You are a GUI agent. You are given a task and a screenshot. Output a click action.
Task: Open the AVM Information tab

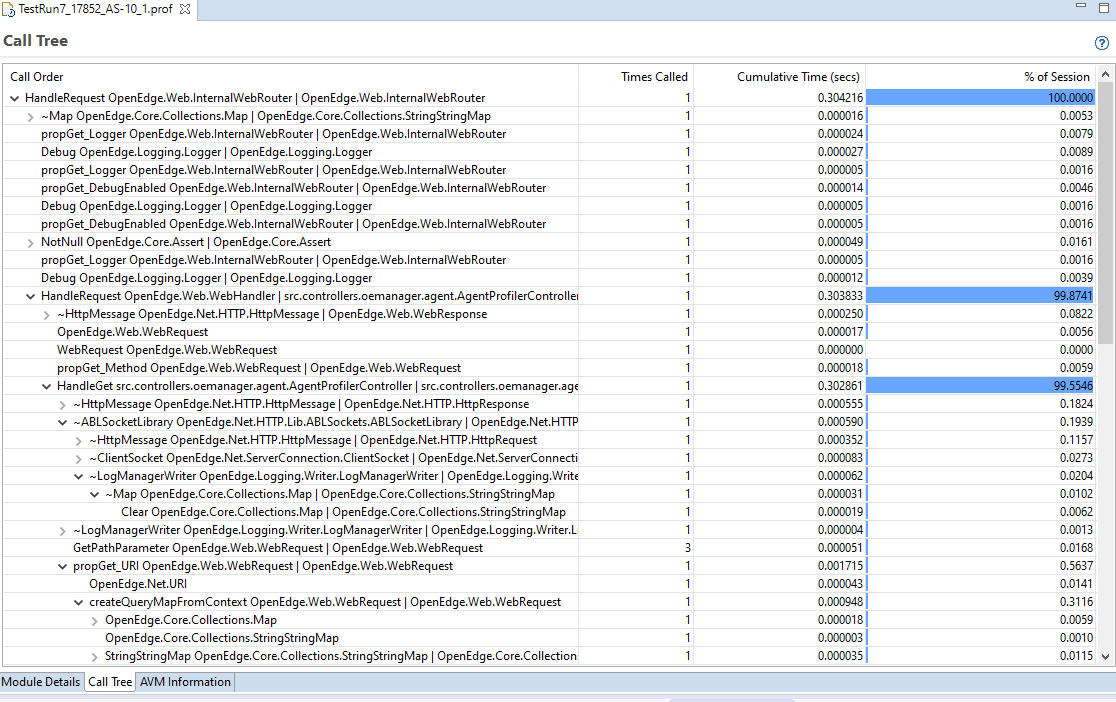(185, 682)
